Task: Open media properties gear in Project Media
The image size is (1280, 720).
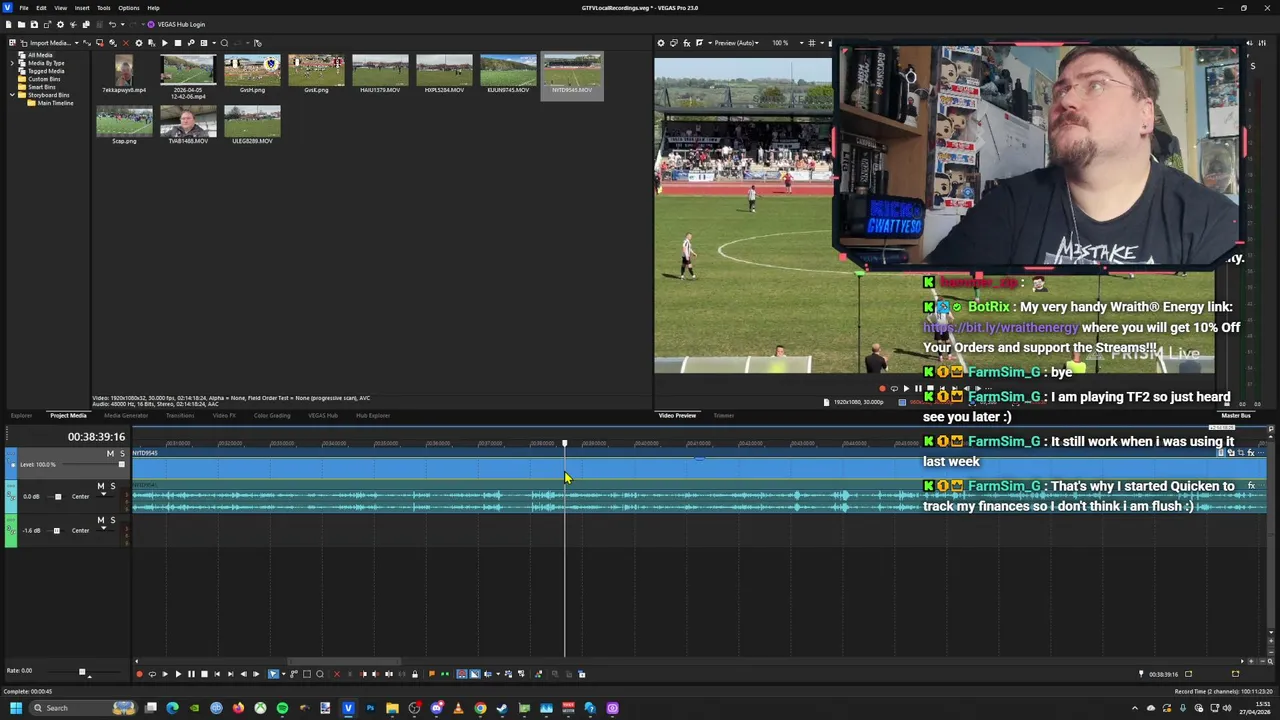Action: pos(138,43)
